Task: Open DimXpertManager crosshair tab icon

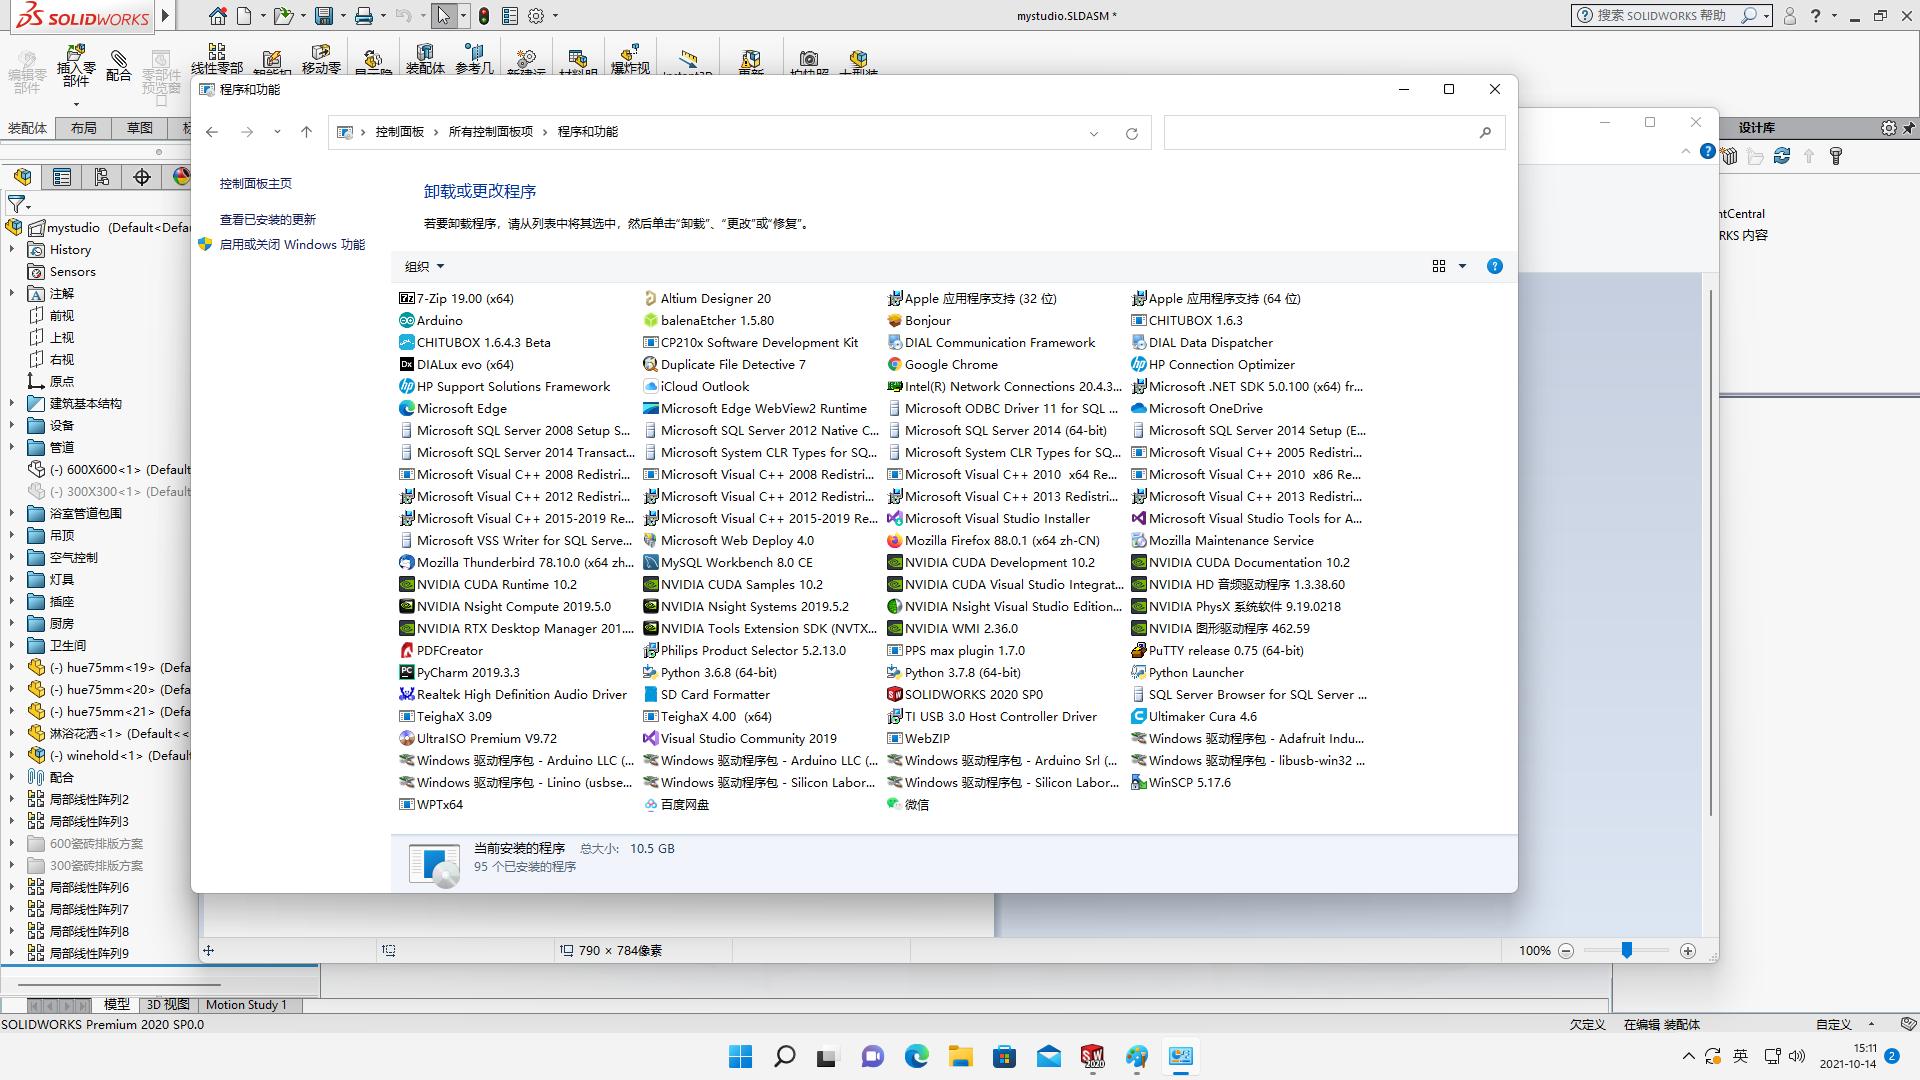Action: tap(142, 177)
